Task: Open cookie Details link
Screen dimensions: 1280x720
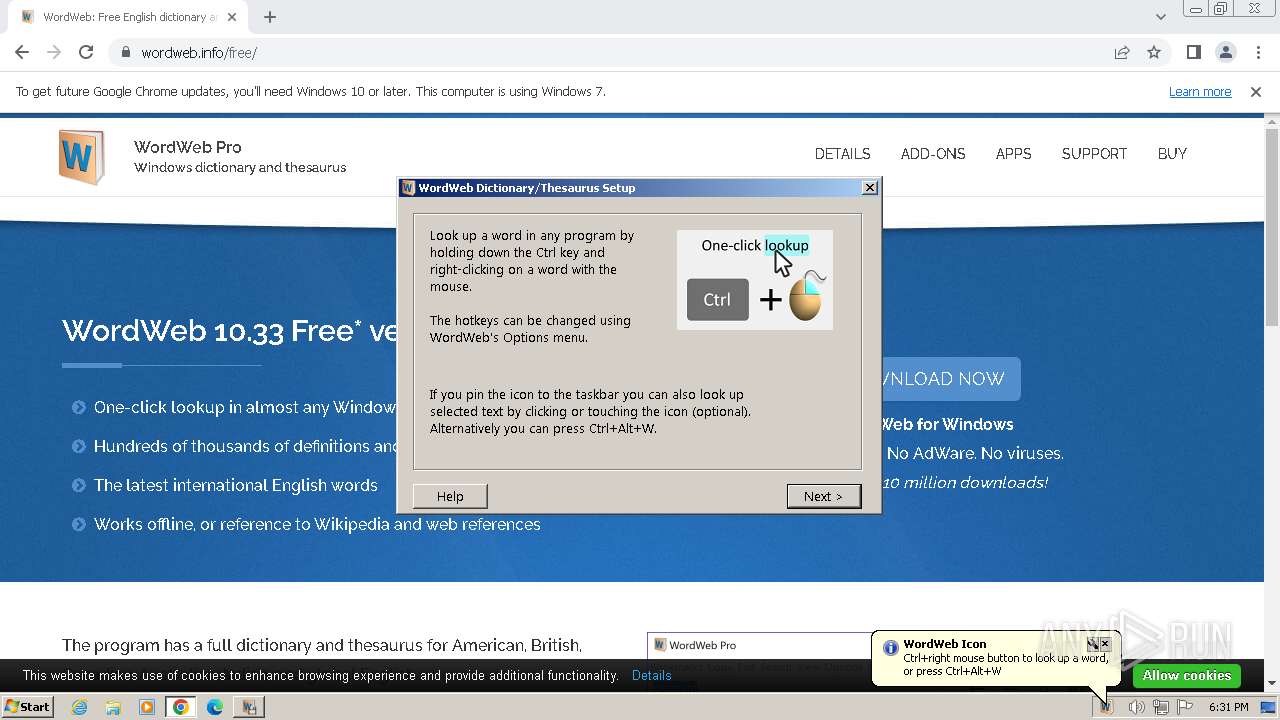Action: pos(652,676)
